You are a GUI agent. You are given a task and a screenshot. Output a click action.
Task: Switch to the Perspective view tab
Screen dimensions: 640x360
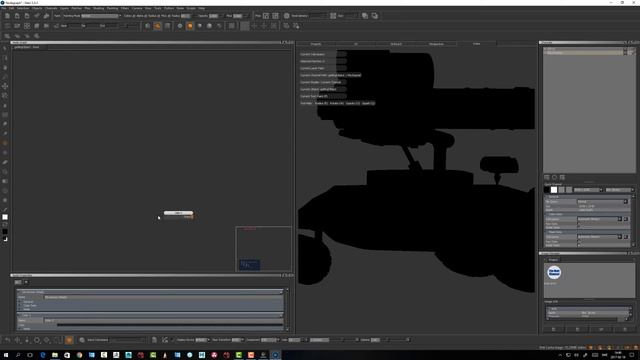point(436,44)
